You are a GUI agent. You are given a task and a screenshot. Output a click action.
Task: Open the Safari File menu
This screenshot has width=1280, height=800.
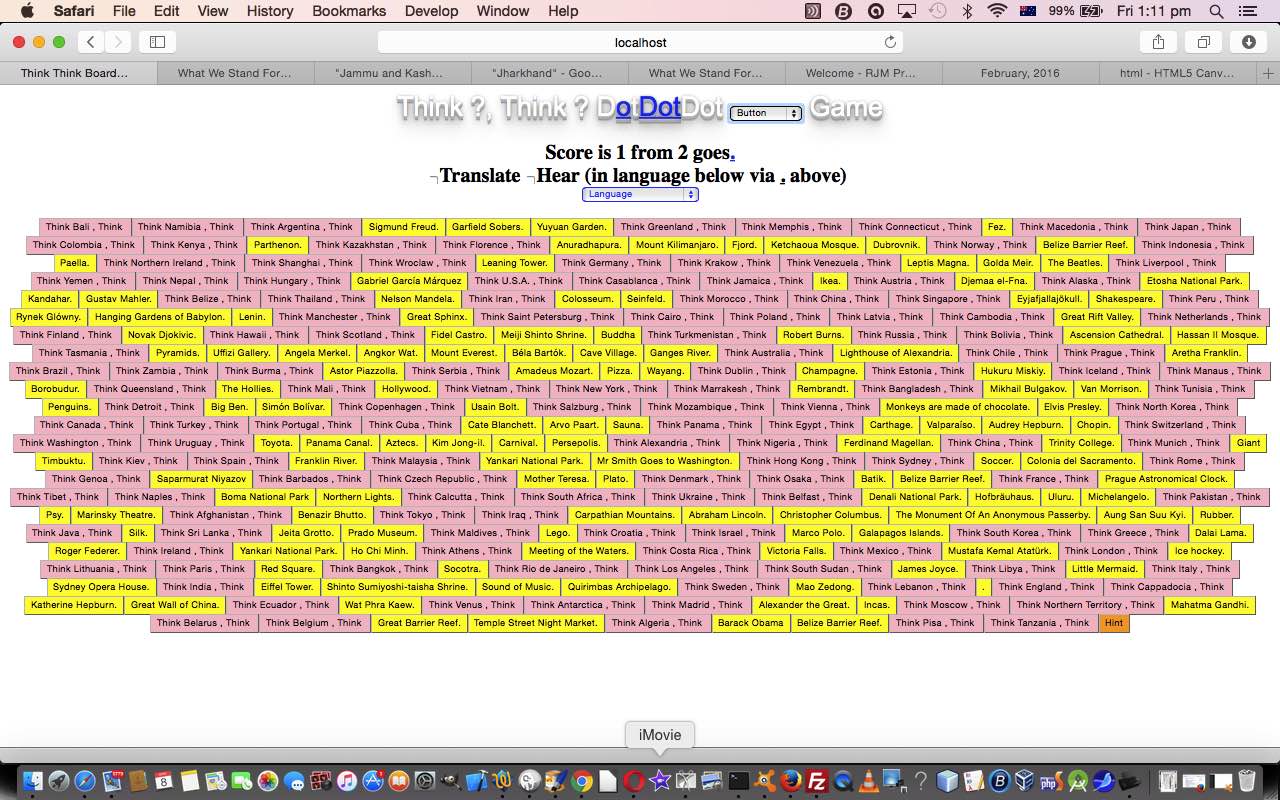click(x=124, y=11)
